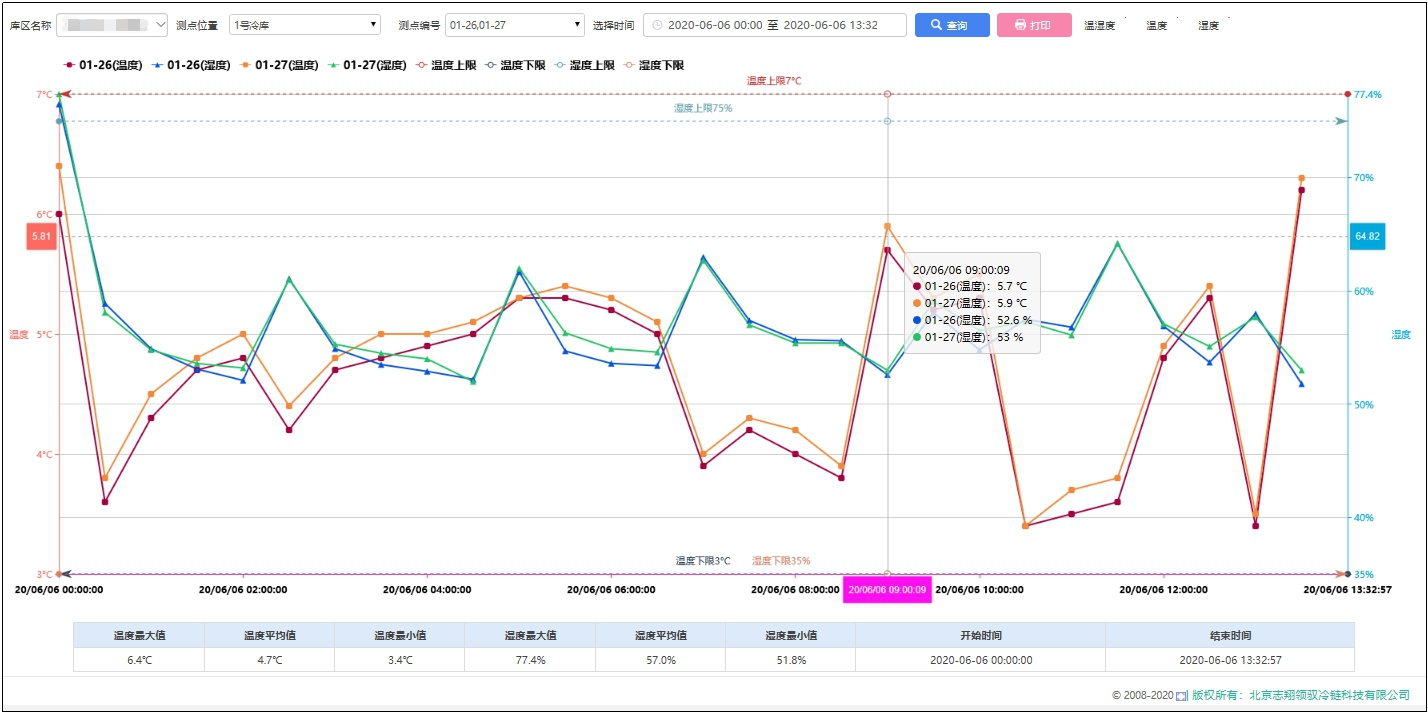Select the 温度 view tab

point(1156,26)
